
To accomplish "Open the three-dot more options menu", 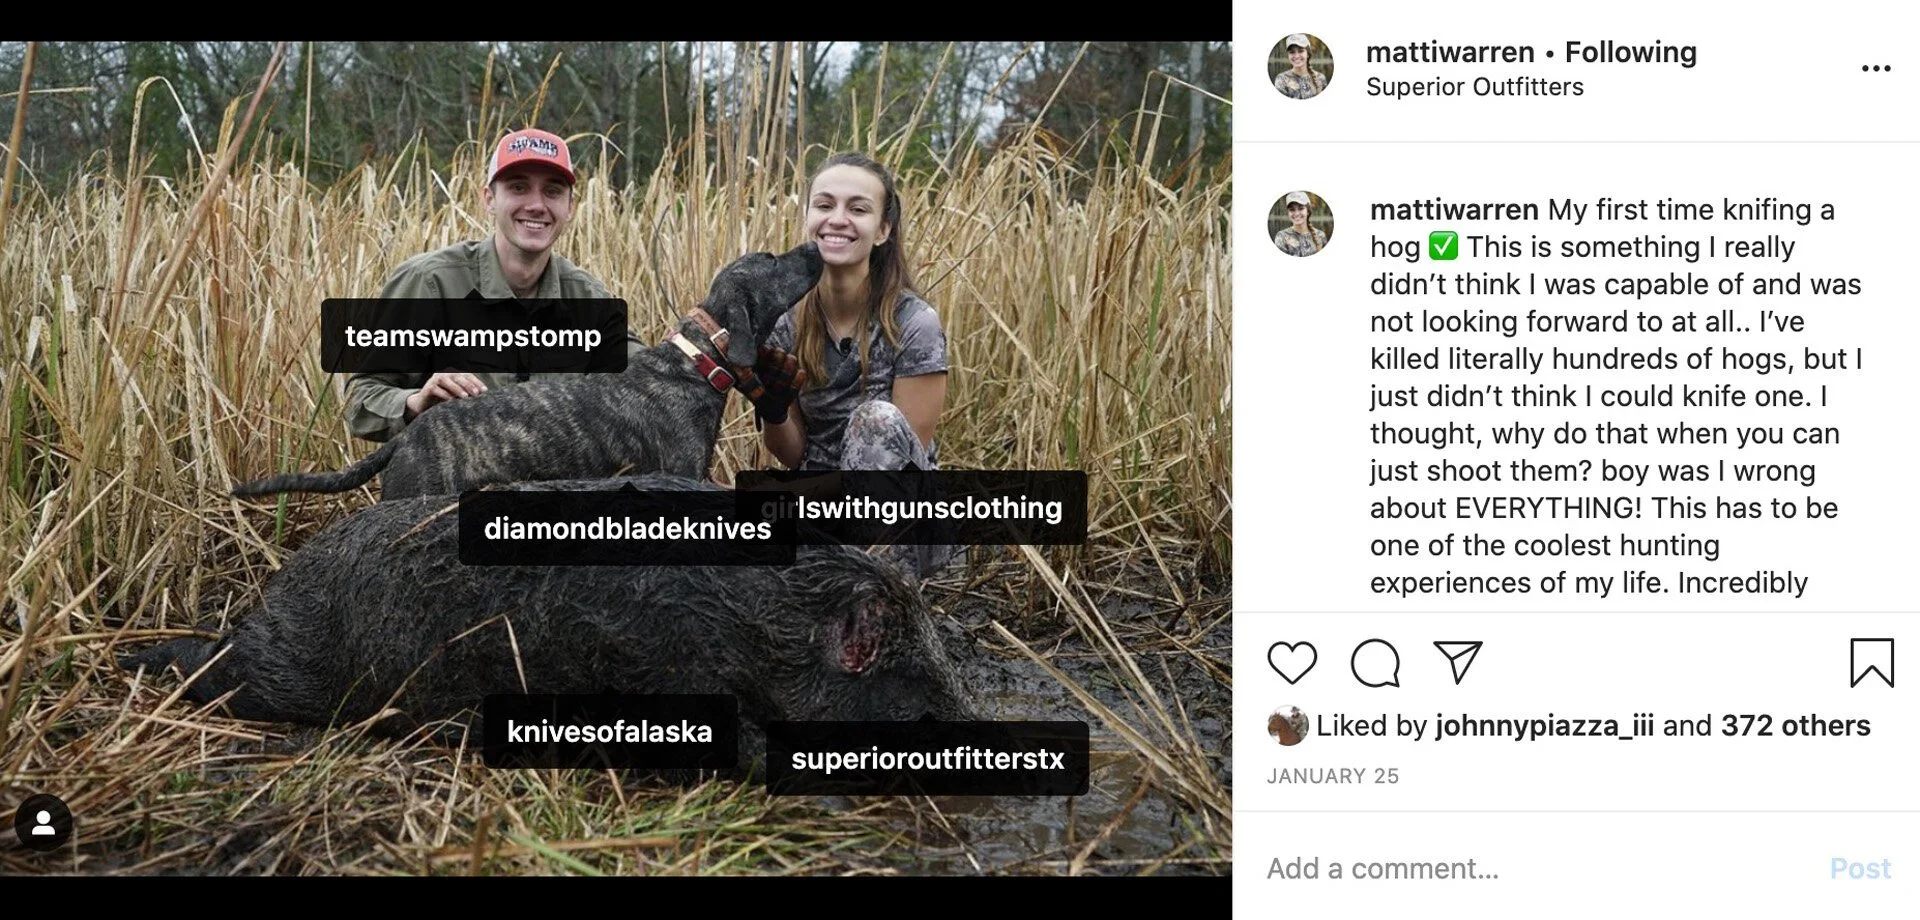I will (1875, 69).
